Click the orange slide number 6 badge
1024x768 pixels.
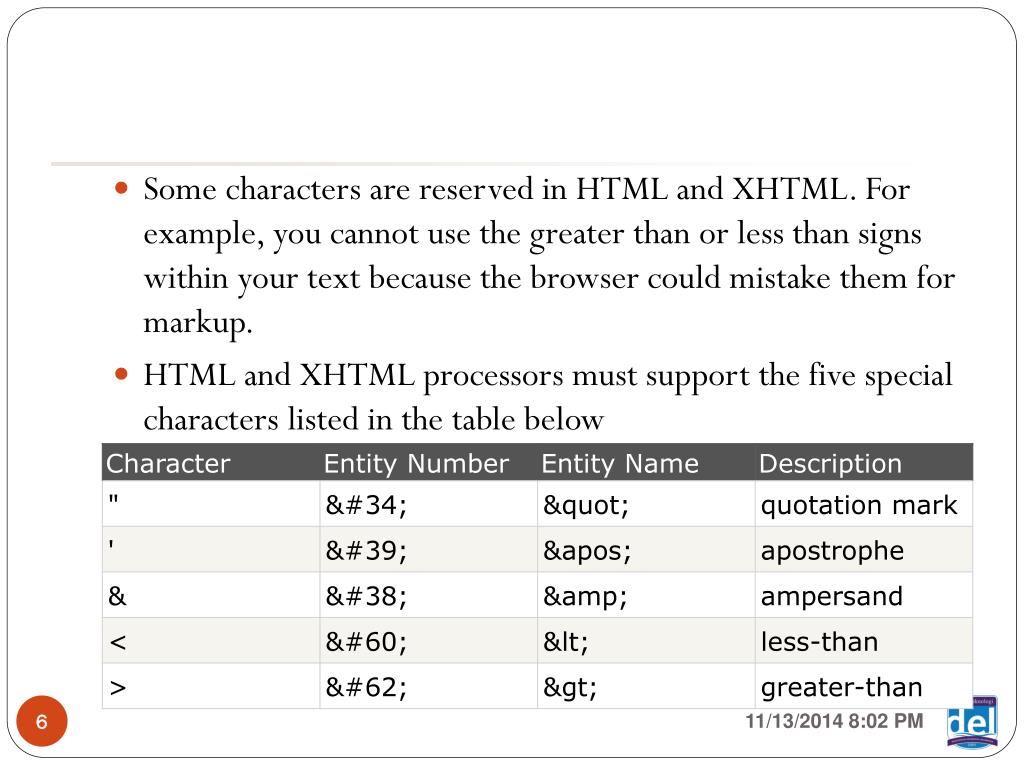pyautogui.click(x=42, y=721)
